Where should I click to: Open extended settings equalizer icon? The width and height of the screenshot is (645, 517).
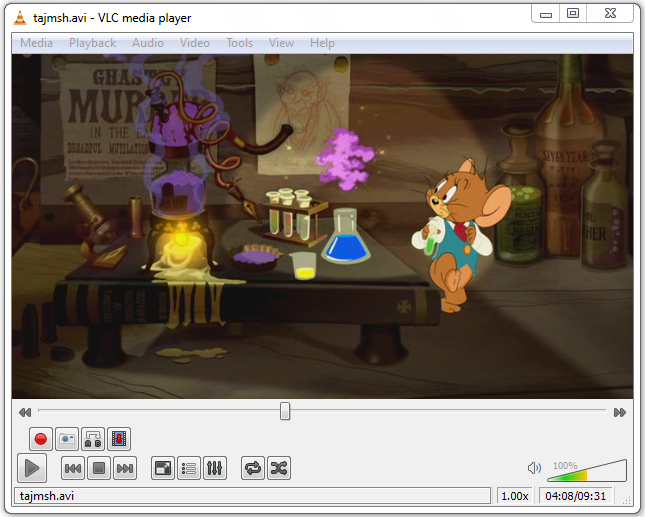[214, 468]
